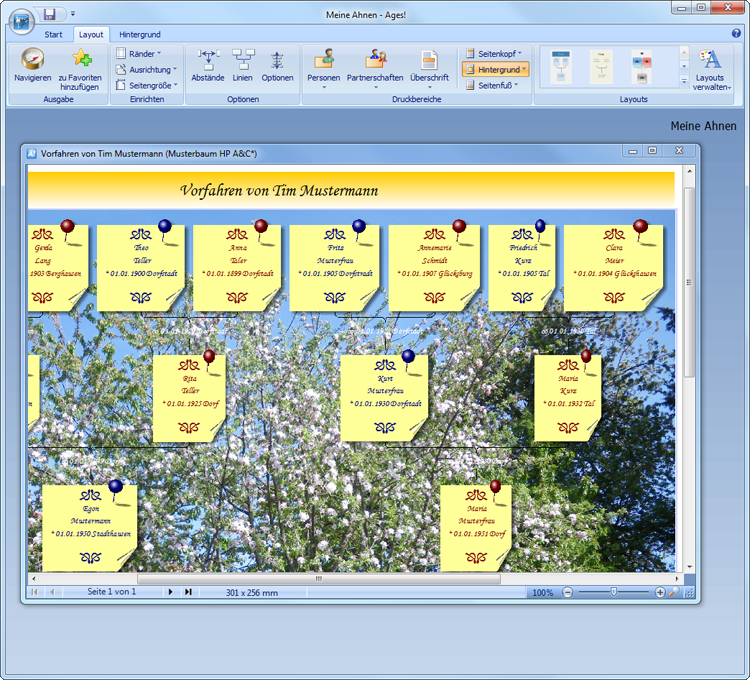Click the Partnerschaften icon
The image size is (750, 680).
375,60
